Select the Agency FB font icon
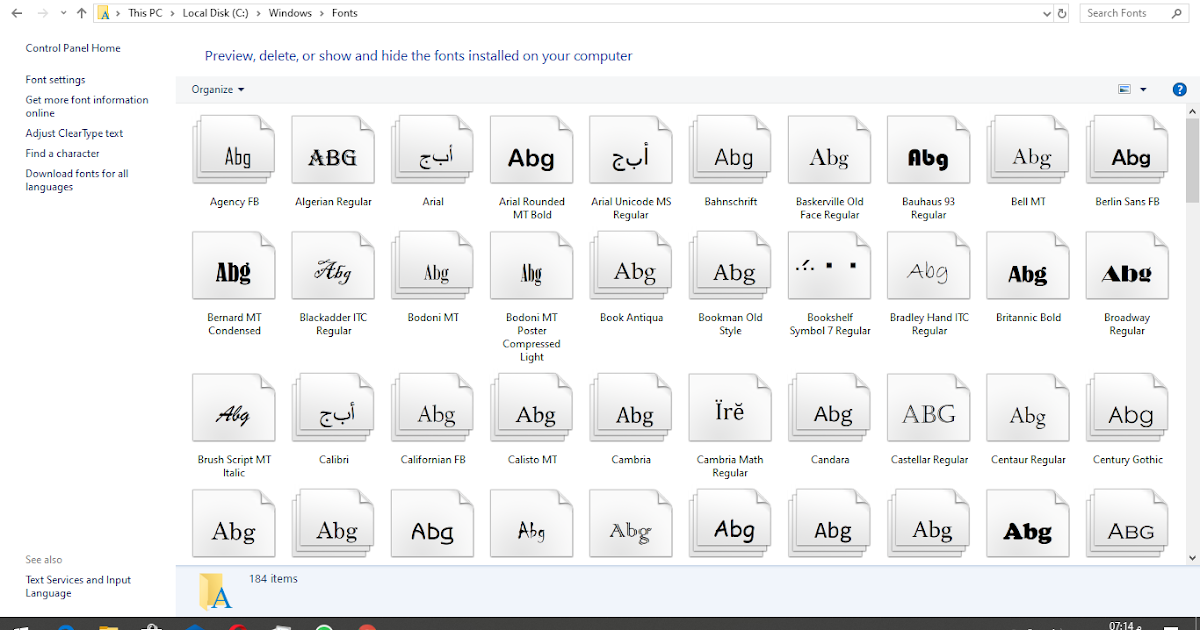This screenshot has width=1200, height=630. click(234, 150)
